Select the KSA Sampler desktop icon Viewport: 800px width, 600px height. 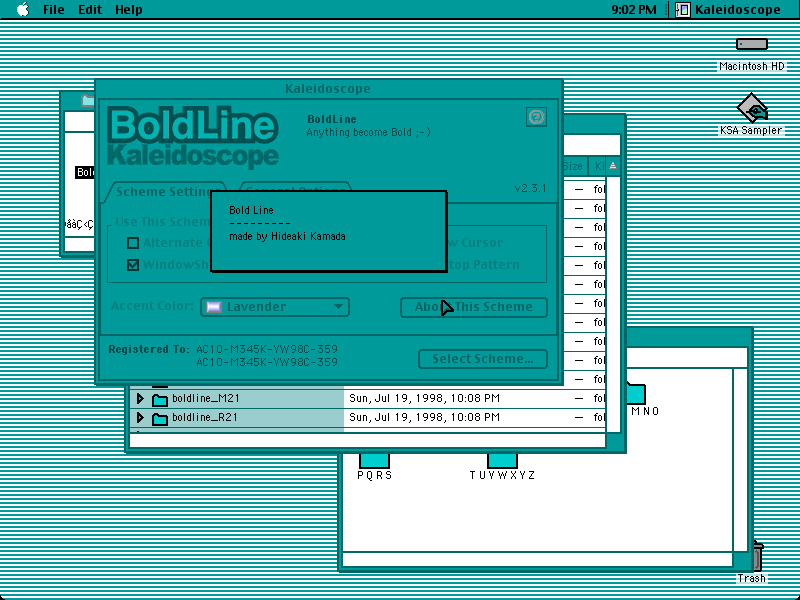click(752, 107)
